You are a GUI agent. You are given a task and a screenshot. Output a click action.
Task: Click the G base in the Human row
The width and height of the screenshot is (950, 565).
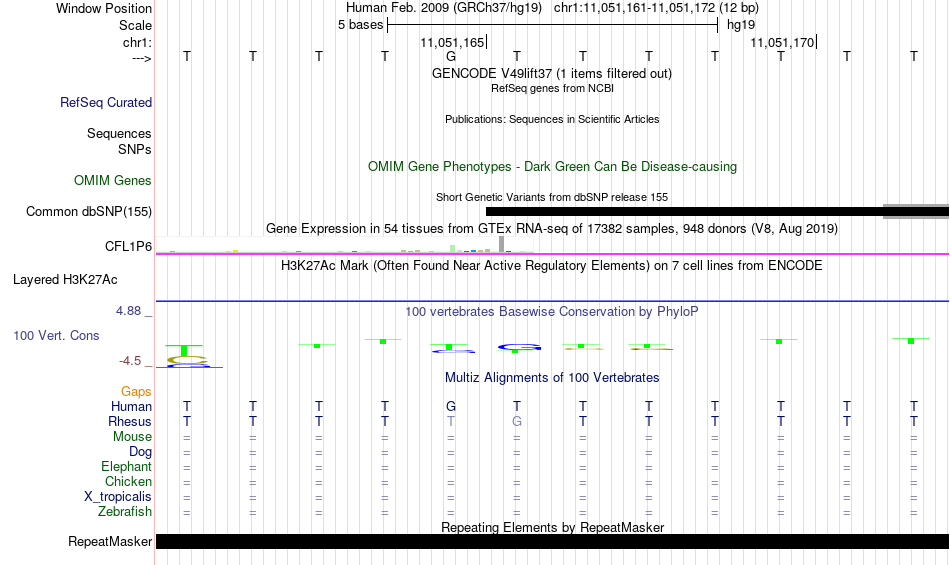click(451, 406)
